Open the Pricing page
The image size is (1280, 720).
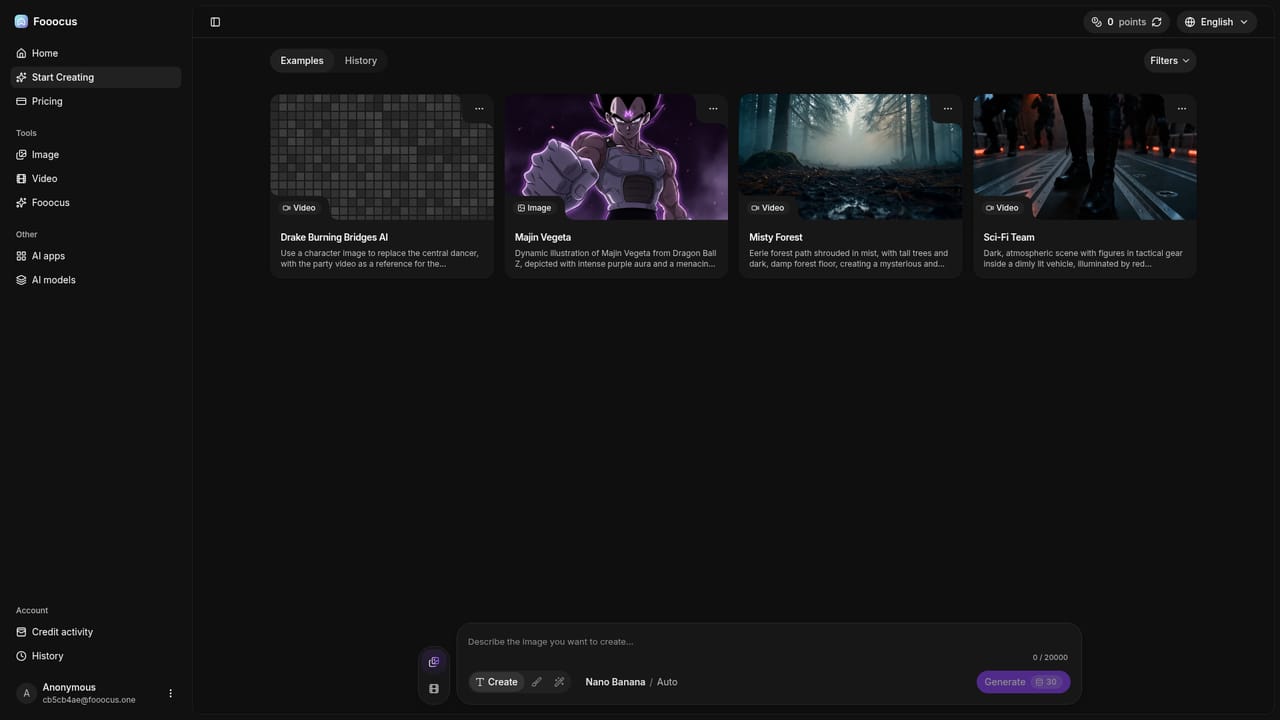(x=96, y=101)
